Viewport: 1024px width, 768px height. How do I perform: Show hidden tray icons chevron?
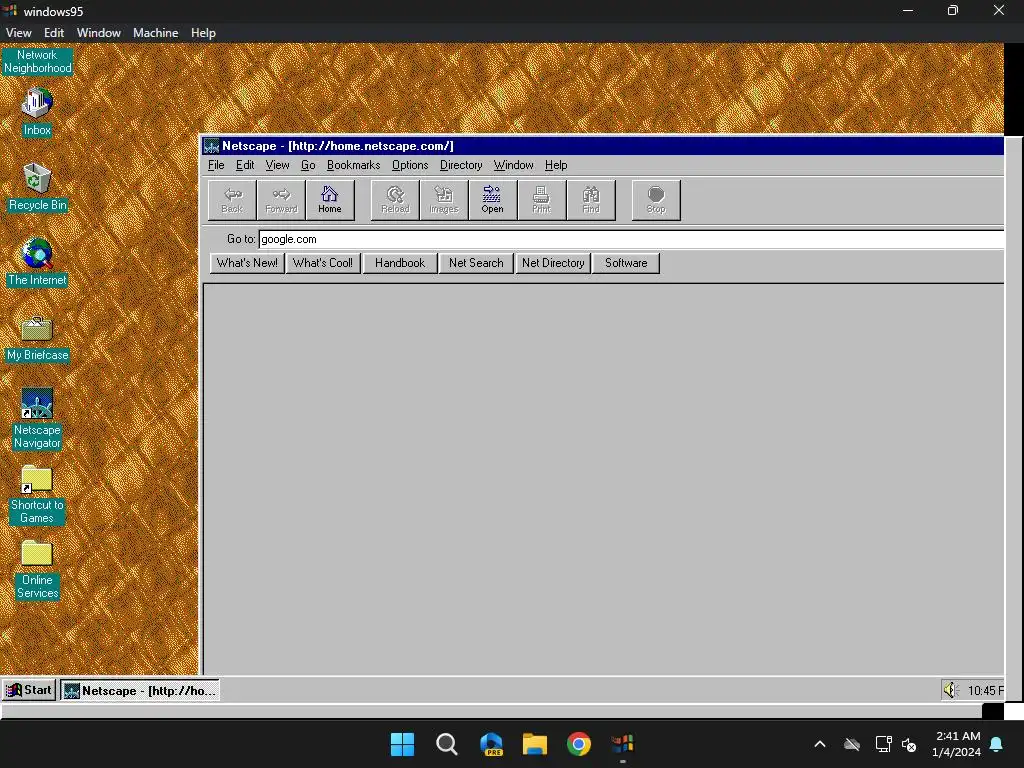click(x=820, y=744)
